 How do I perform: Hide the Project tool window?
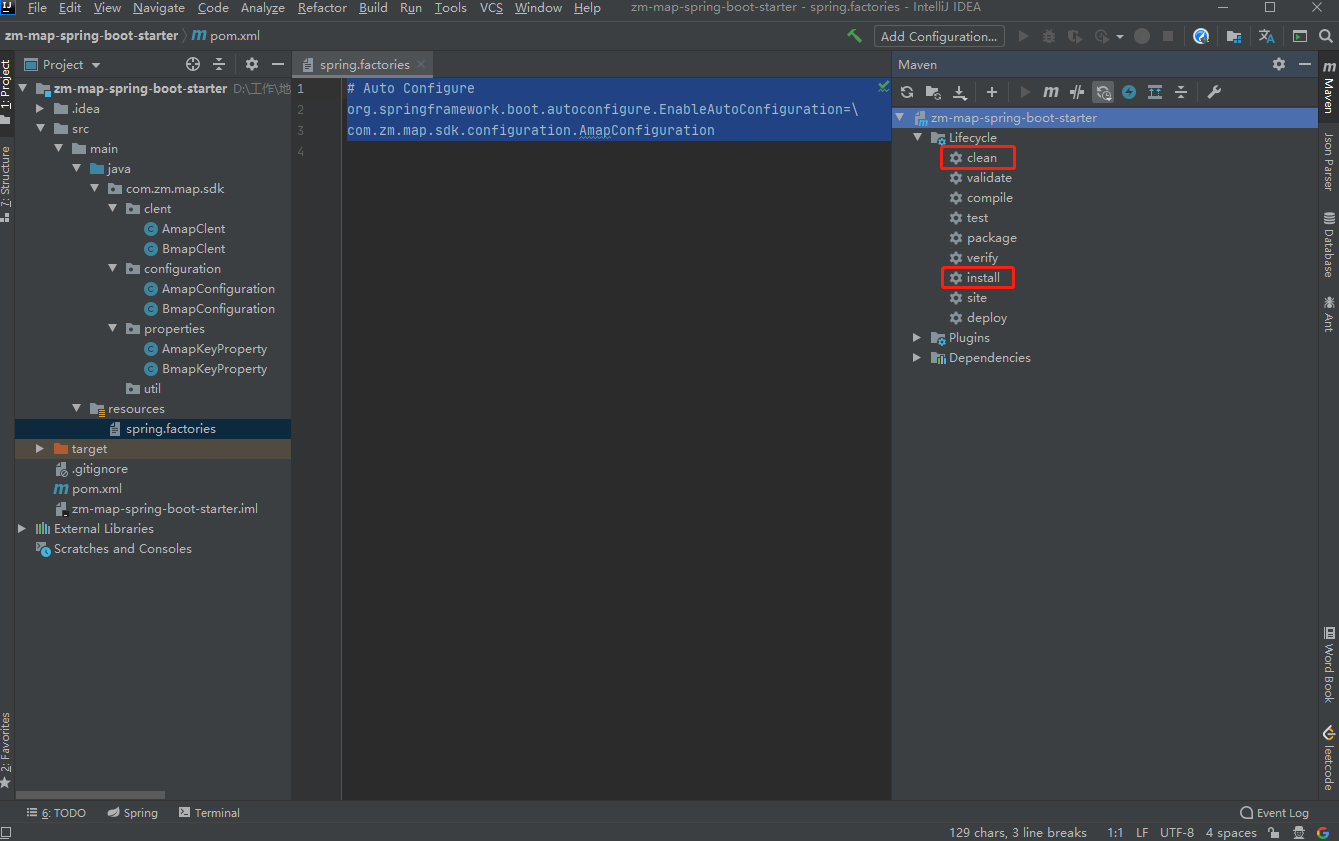coord(277,64)
